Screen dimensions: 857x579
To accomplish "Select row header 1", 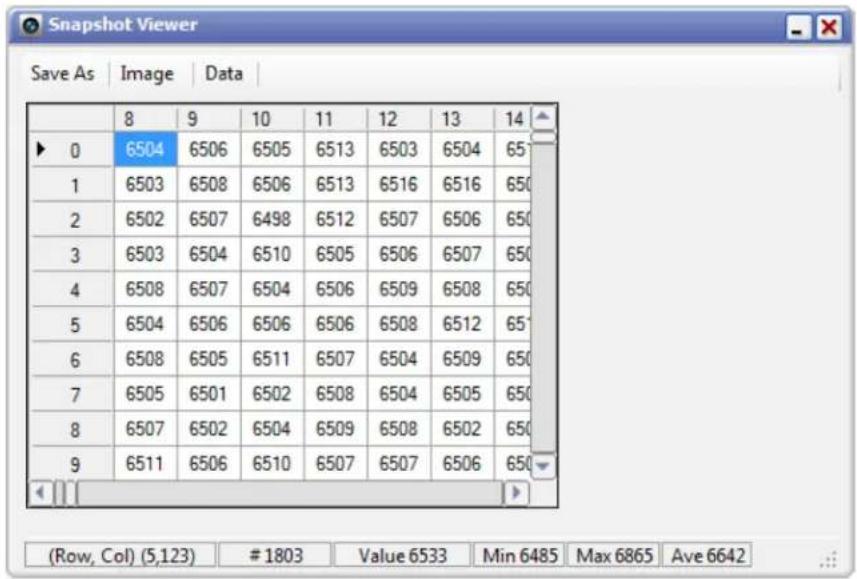I will click(71, 184).
